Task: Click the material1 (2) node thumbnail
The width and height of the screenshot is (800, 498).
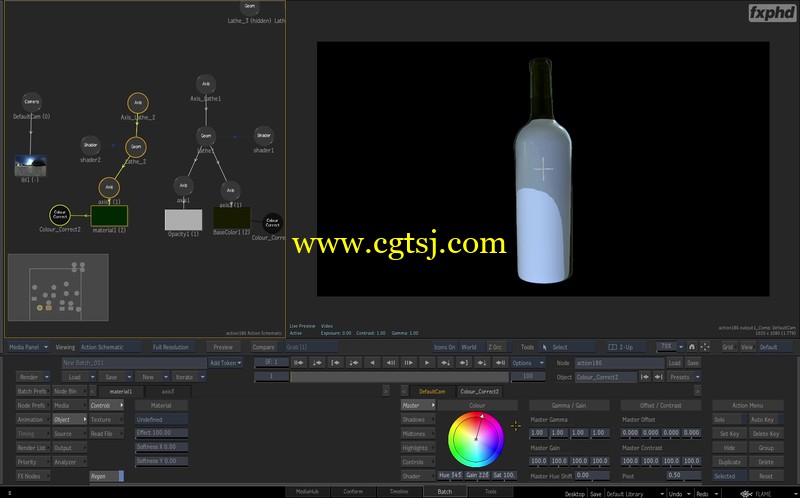Action: point(109,216)
